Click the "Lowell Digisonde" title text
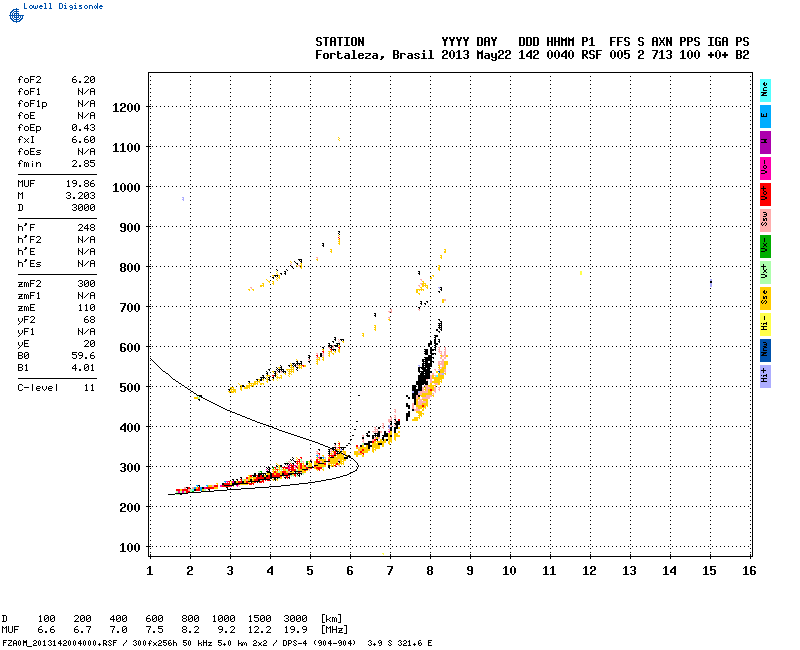Viewport: 800px width, 650px height. click(x=63, y=6)
